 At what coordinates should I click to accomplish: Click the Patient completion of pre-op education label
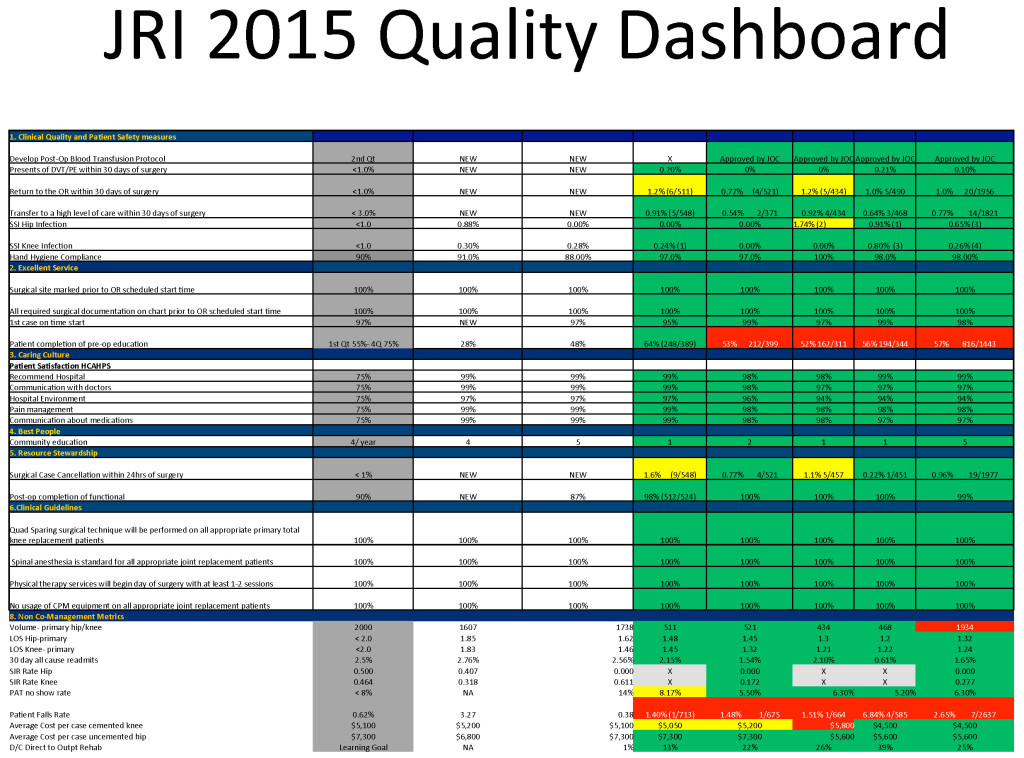coord(92,343)
